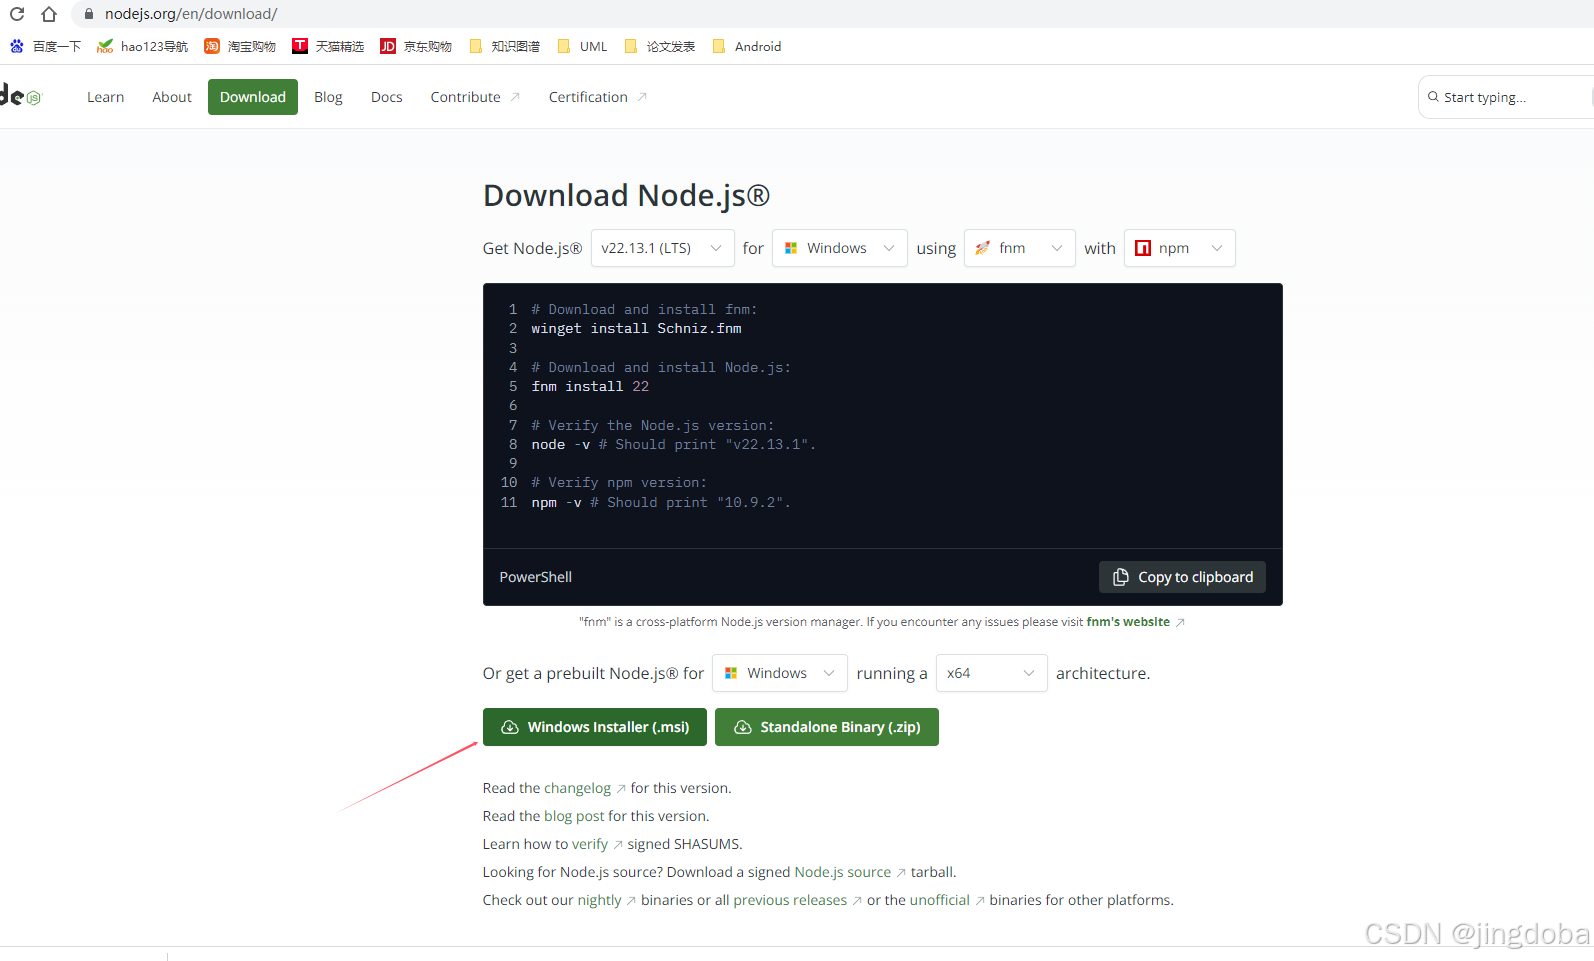
Task: Open the hao123导航 bookmark
Action: [143, 46]
